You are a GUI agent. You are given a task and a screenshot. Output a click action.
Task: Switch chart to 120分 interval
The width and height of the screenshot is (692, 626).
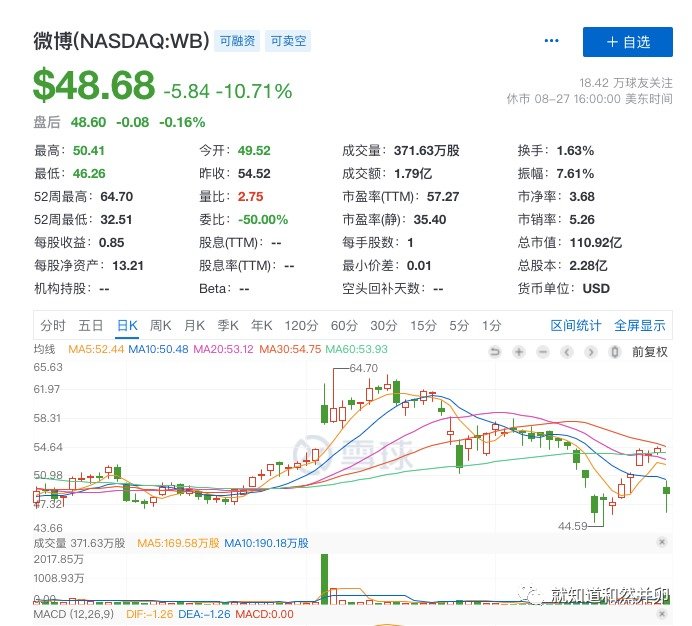click(301, 326)
